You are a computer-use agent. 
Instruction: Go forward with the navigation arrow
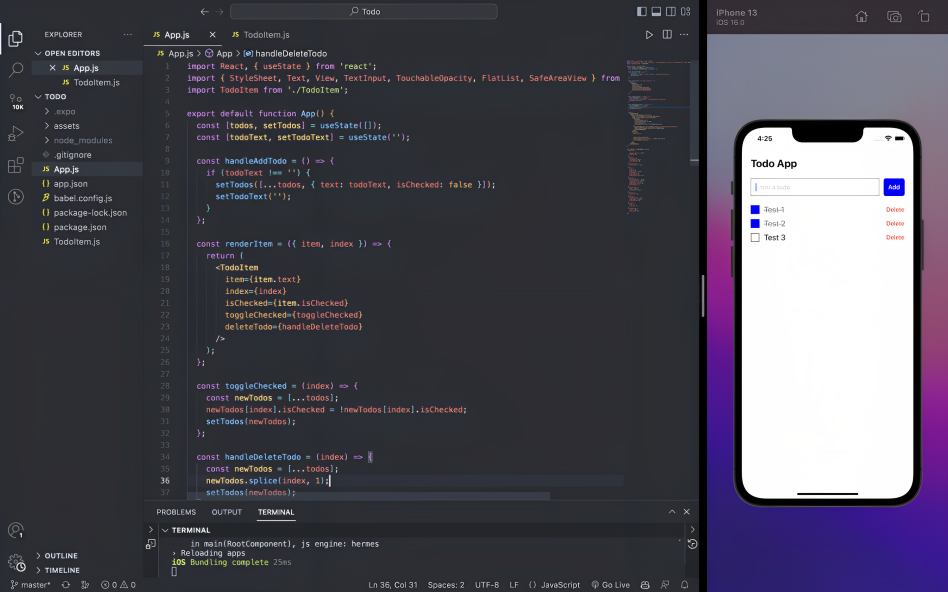[219, 11]
